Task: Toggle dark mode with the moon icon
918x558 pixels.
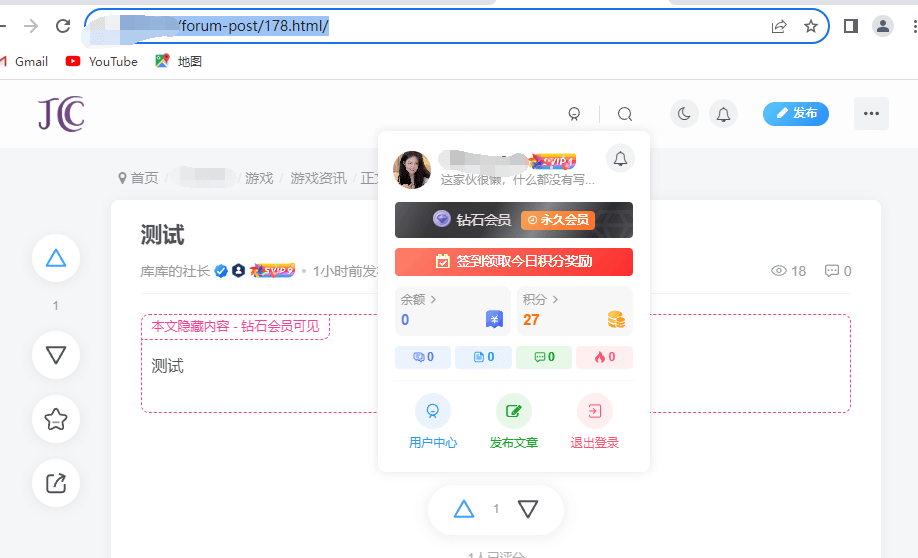Action: (x=684, y=114)
